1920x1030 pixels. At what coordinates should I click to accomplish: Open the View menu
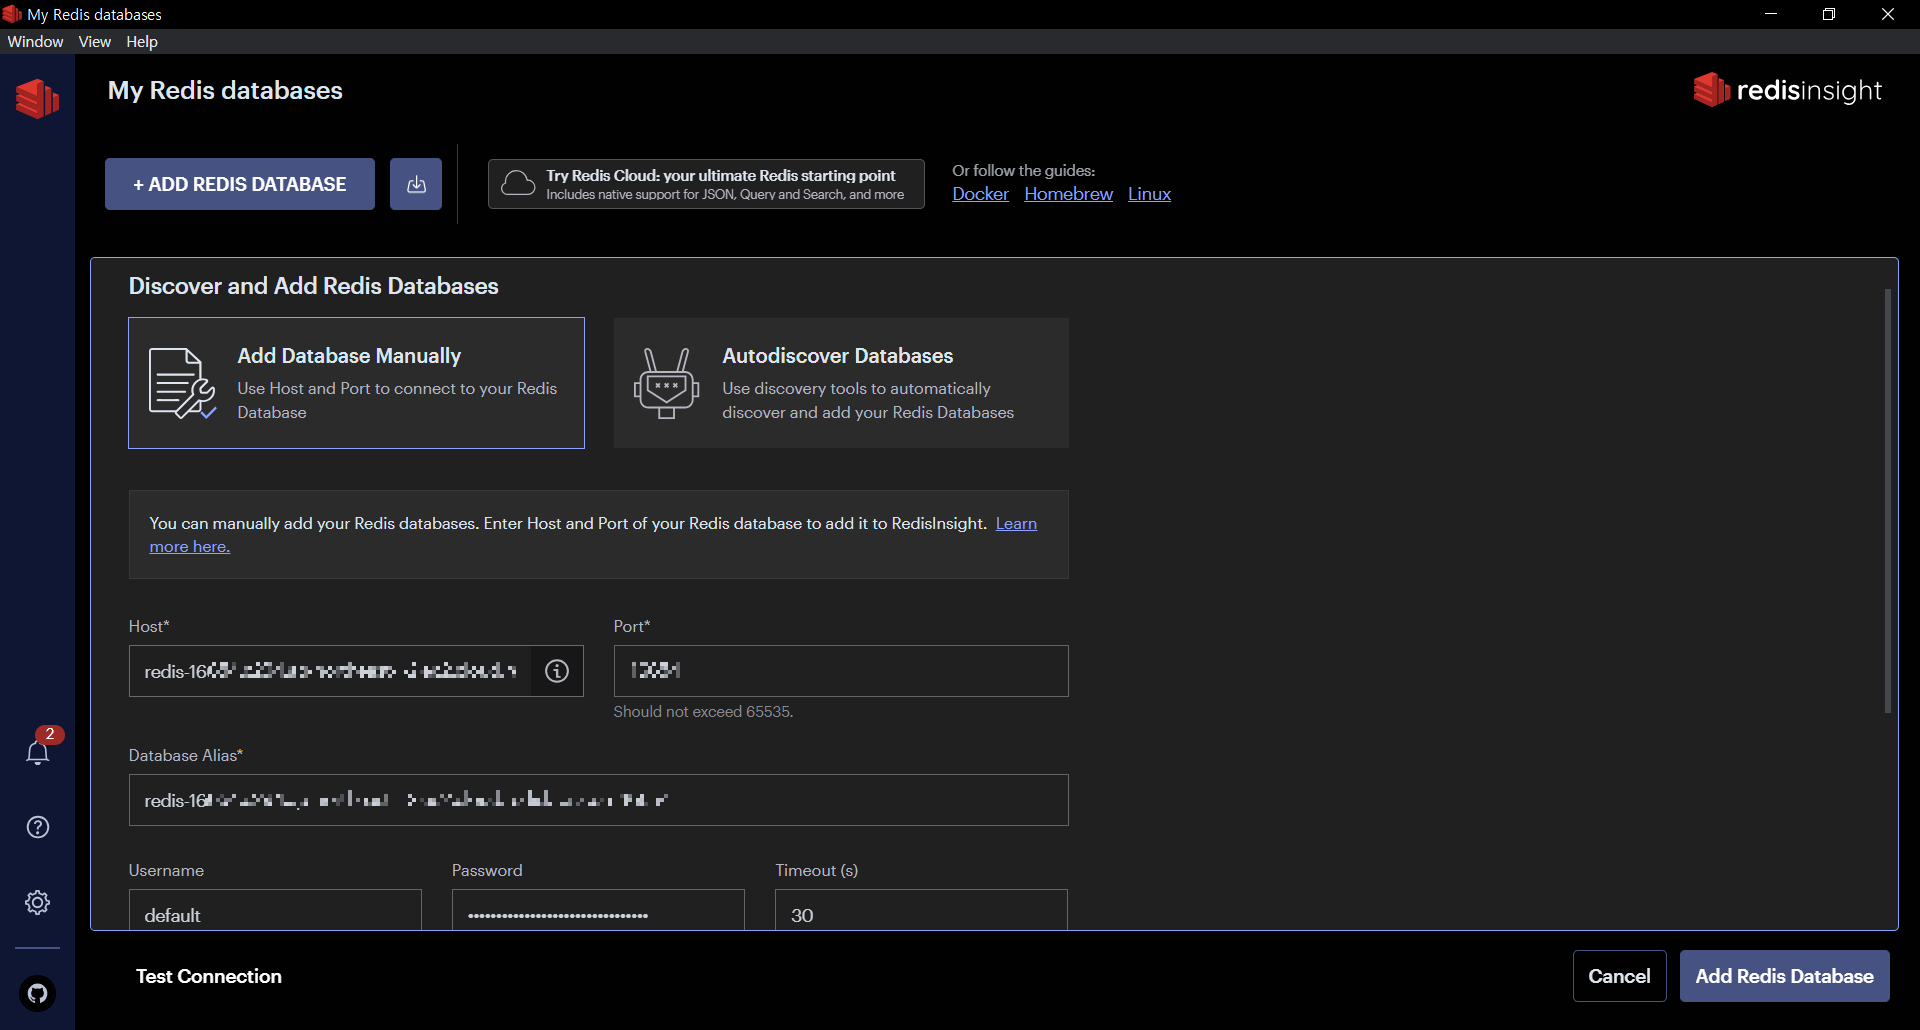[95, 41]
